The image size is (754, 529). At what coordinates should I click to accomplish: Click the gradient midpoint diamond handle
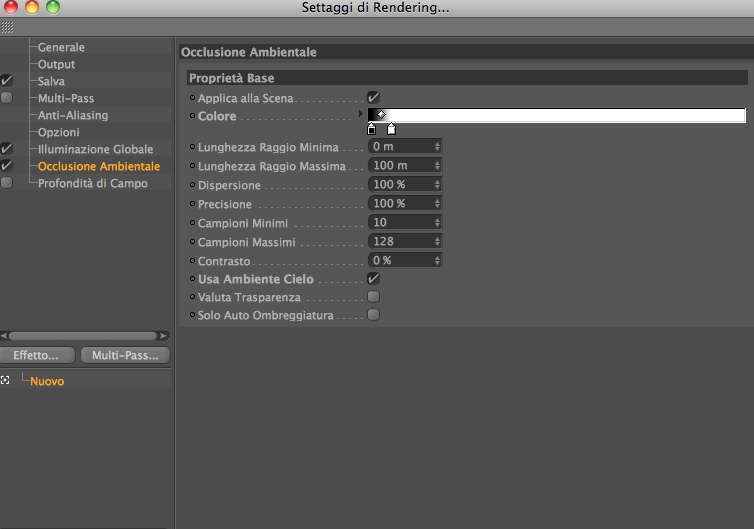pyautogui.click(x=381, y=114)
